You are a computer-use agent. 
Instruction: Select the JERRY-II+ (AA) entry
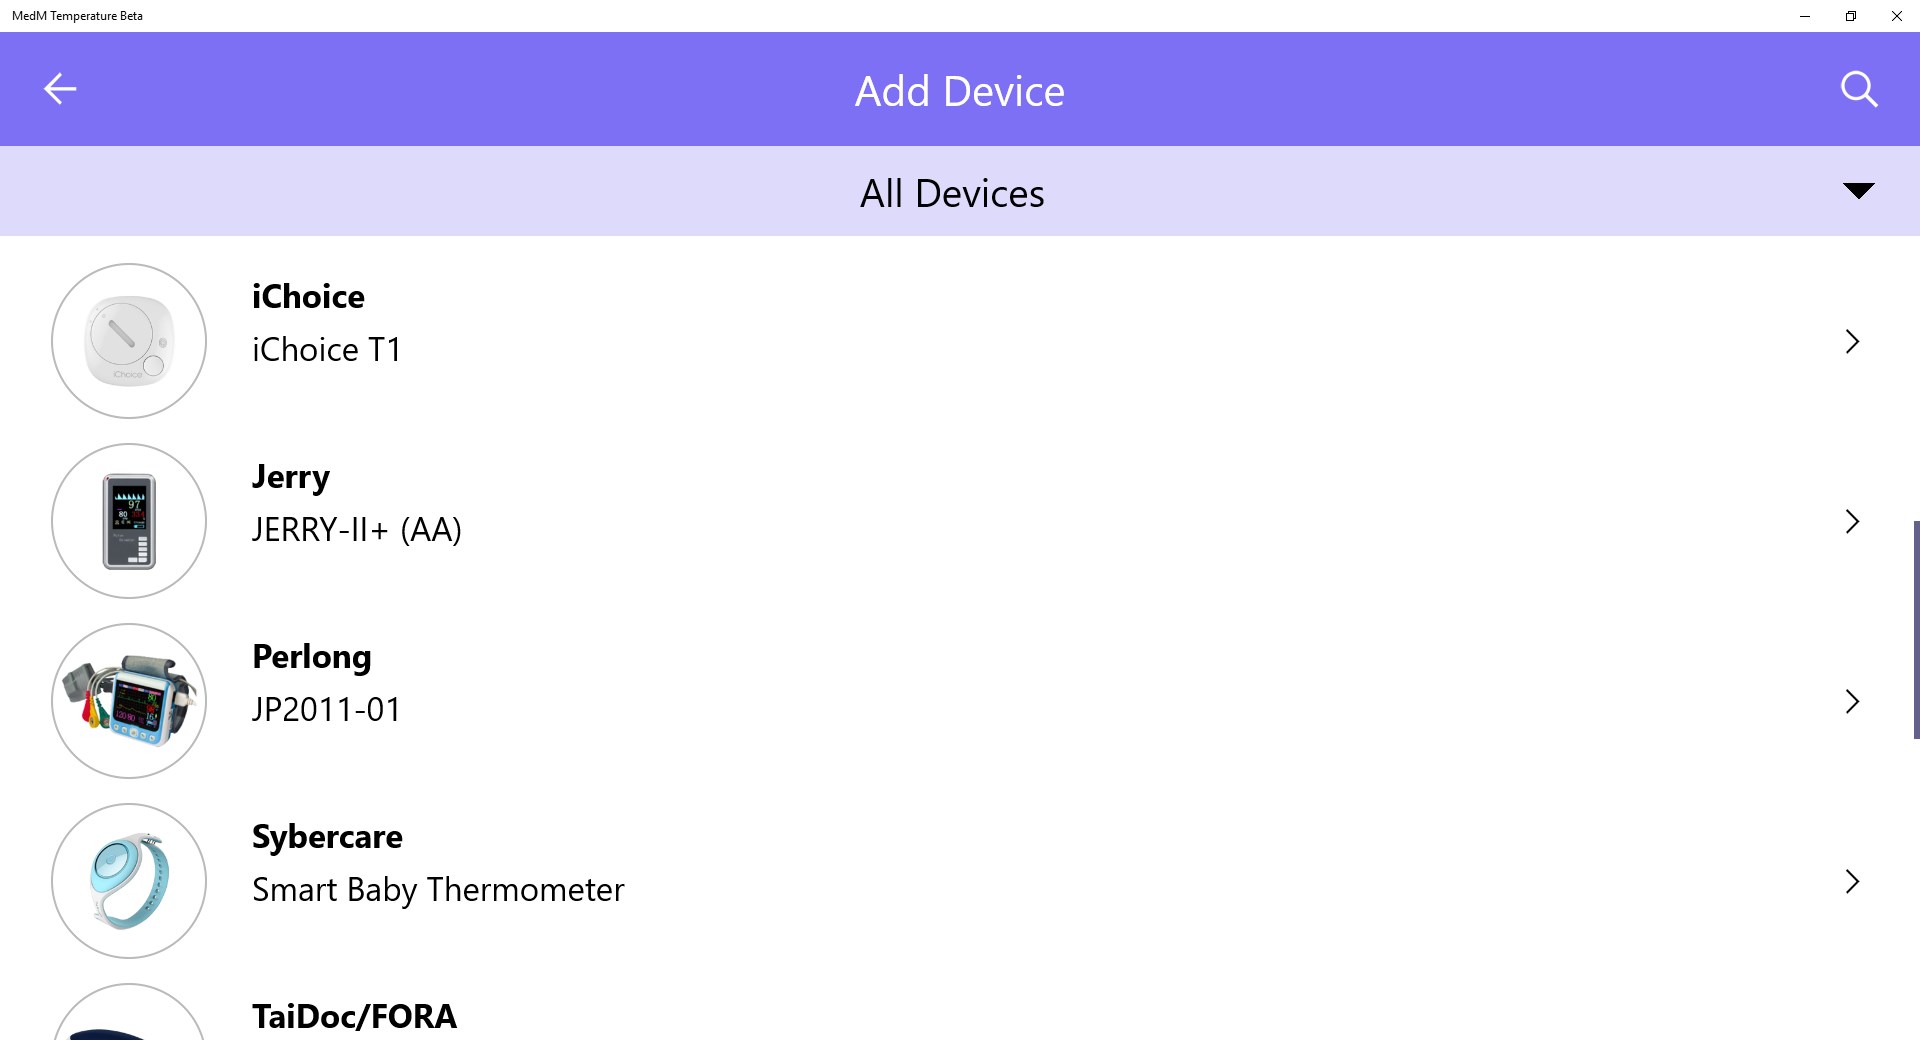pyautogui.click(x=356, y=530)
